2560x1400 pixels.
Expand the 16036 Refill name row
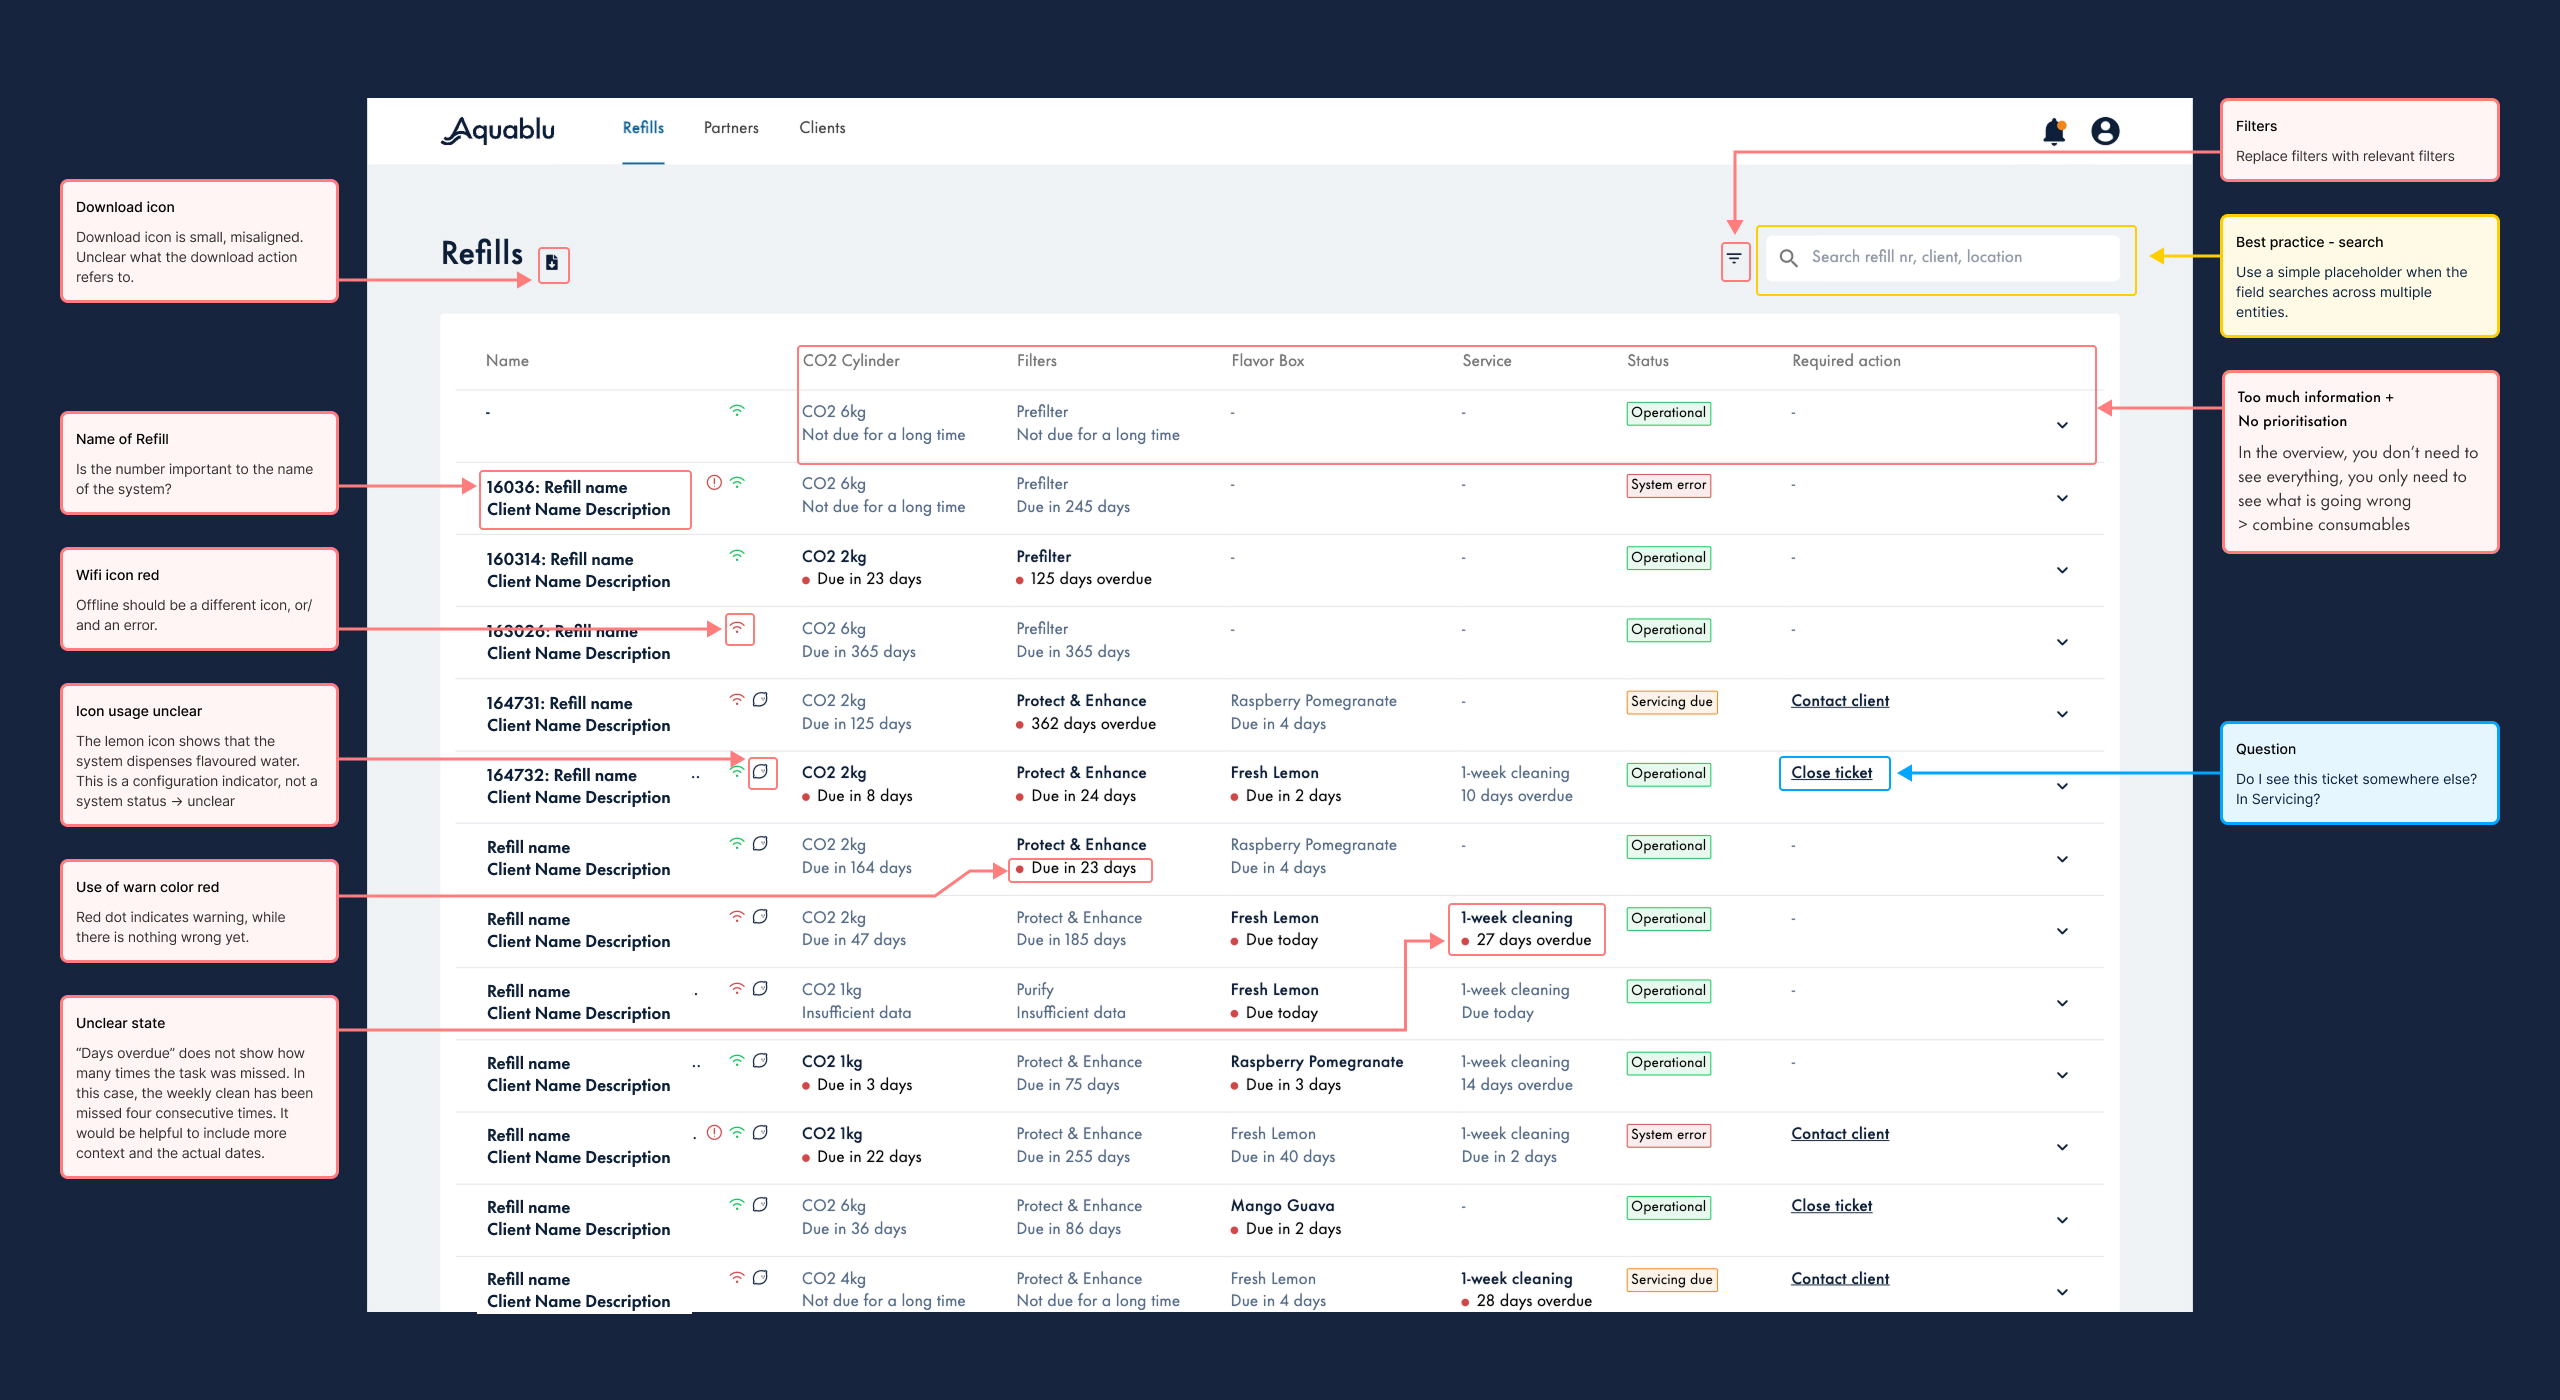tap(2062, 498)
